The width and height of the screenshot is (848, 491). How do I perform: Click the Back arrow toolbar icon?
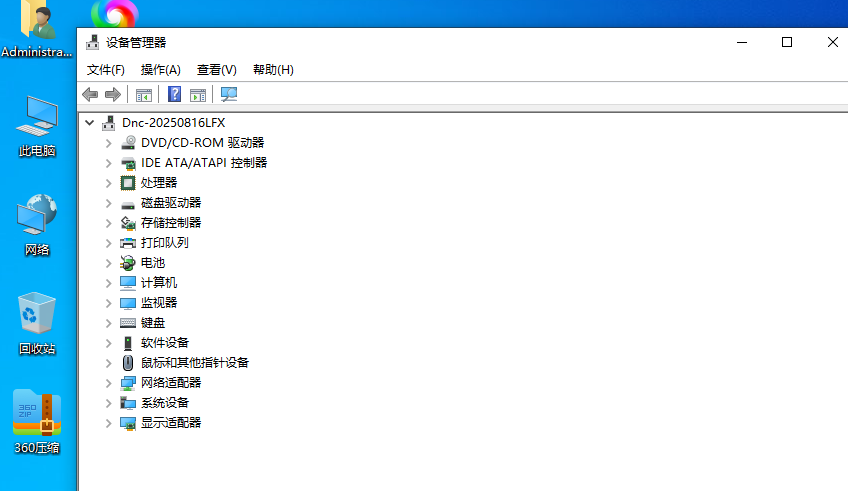pos(90,95)
